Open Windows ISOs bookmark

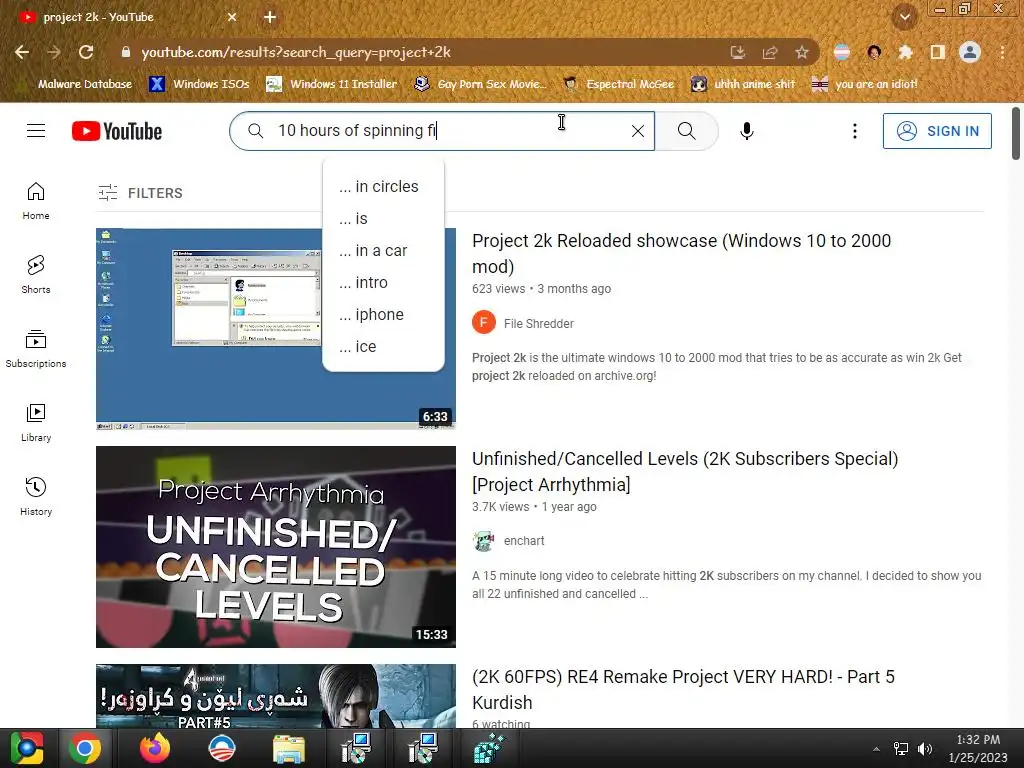[x=199, y=84]
